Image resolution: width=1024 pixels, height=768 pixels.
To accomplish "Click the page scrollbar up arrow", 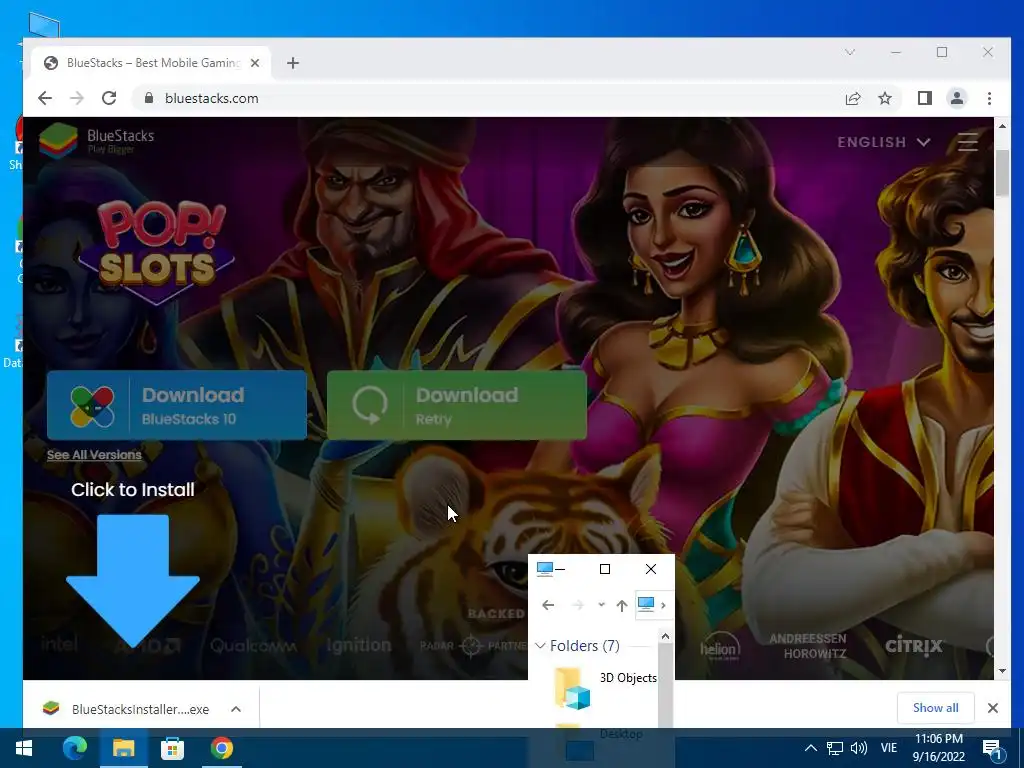I will click(x=1002, y=125).
